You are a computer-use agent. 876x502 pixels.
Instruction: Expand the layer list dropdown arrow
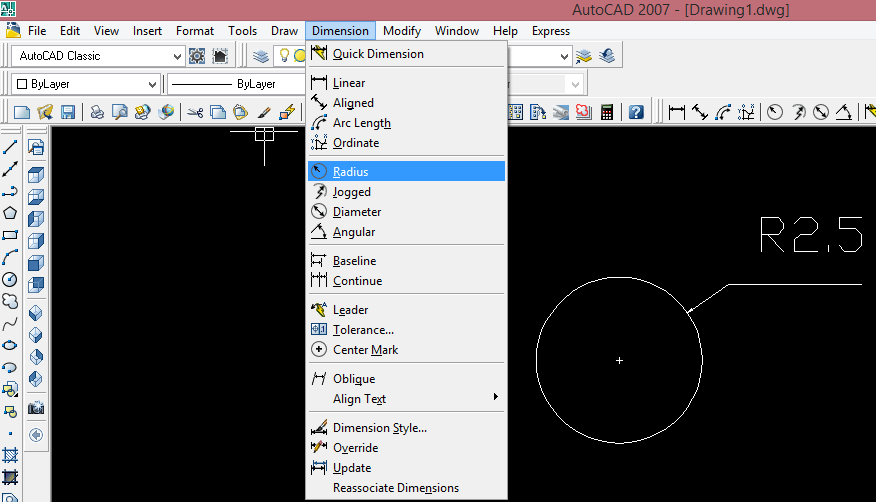tap(564, 56)
